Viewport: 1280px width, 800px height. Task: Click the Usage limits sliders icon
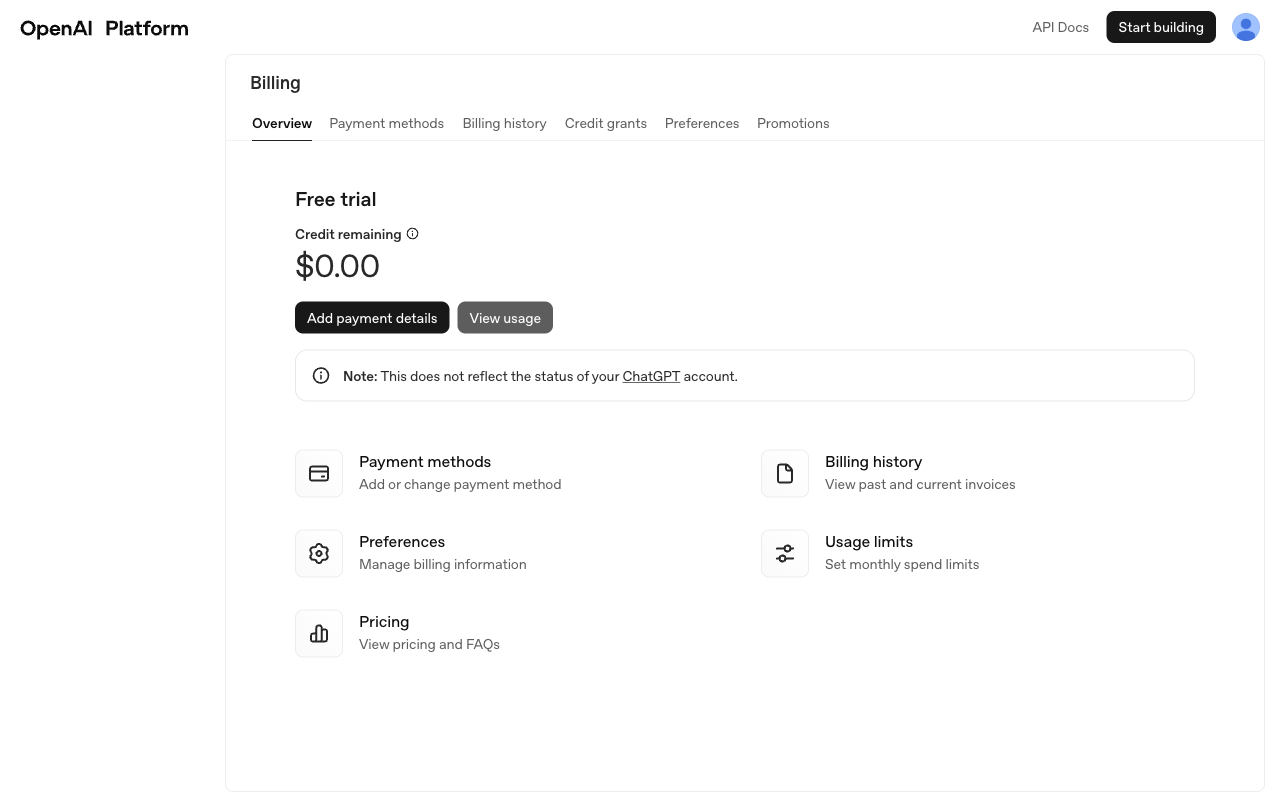[784, 552]
